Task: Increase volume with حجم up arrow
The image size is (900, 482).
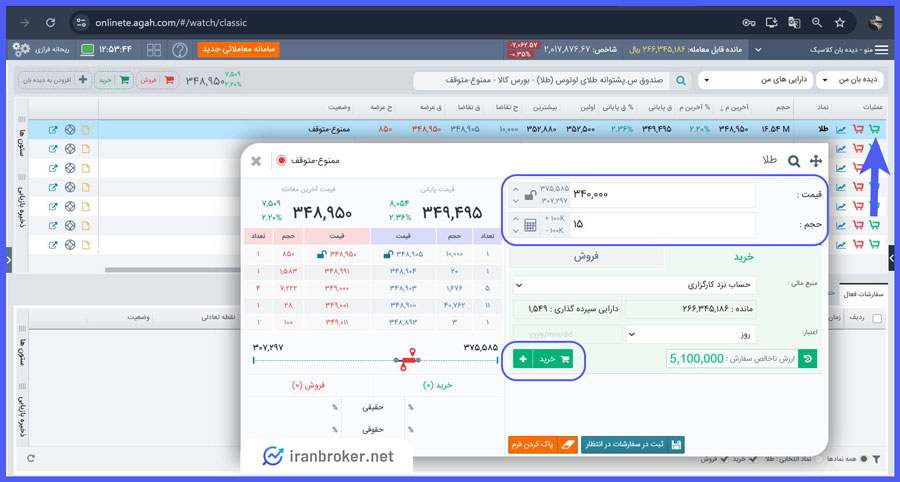Action: (515, 219)
